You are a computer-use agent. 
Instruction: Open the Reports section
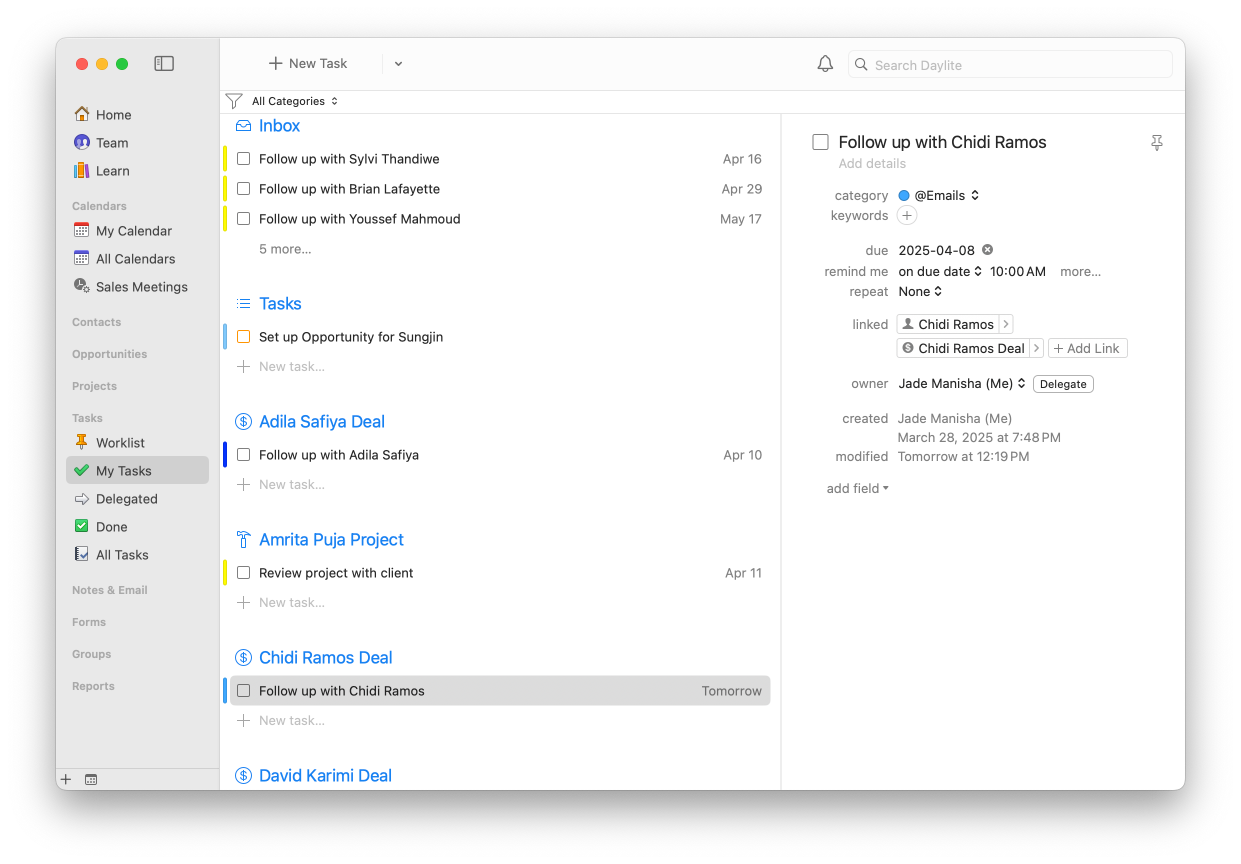93,686
